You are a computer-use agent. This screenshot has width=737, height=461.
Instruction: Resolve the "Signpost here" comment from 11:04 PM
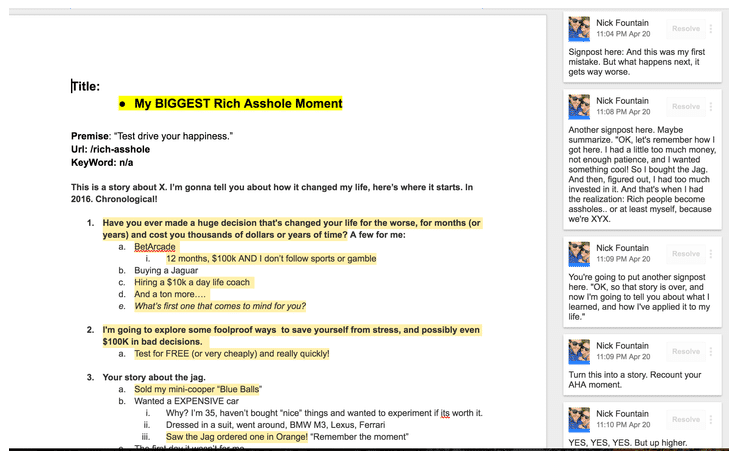point(686,29)
